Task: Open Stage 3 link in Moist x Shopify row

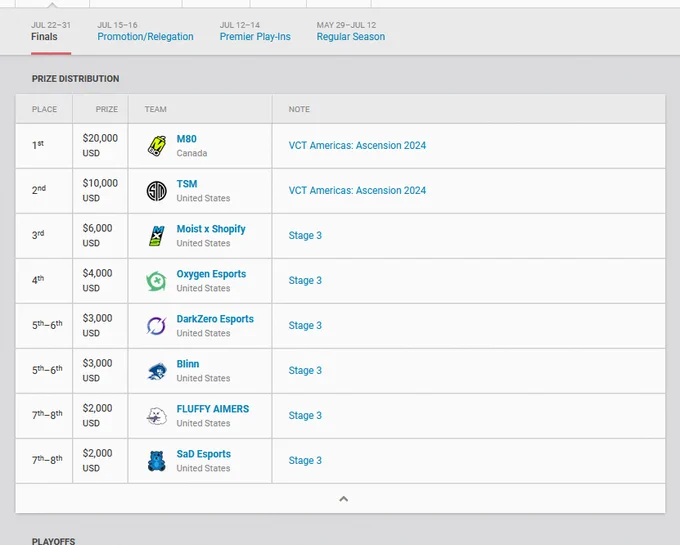Action: click(x=305, y=235)
